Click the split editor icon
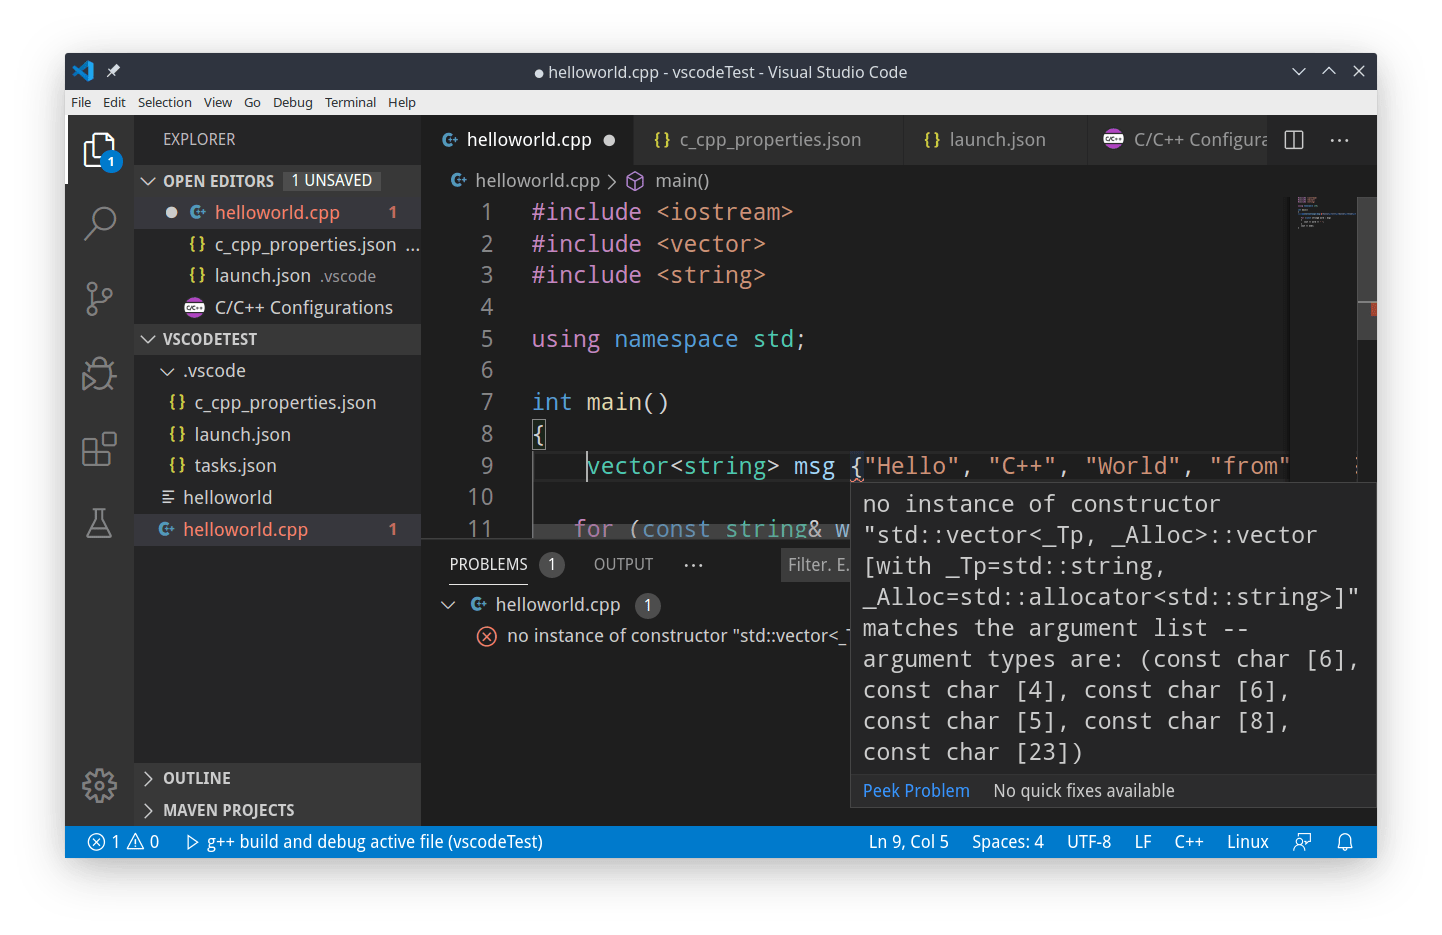This screenshot has width=1442, height=935. click(1294, 140)
